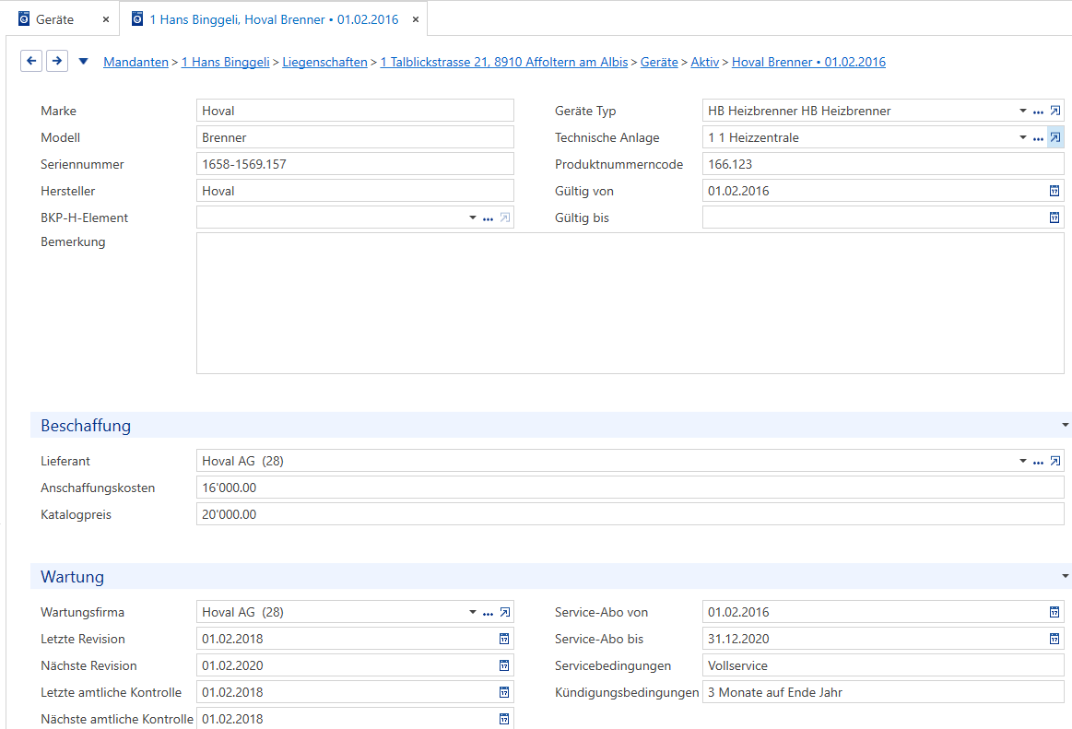Go to Mandanten breadcrumb link

click(x=135, y=62)
